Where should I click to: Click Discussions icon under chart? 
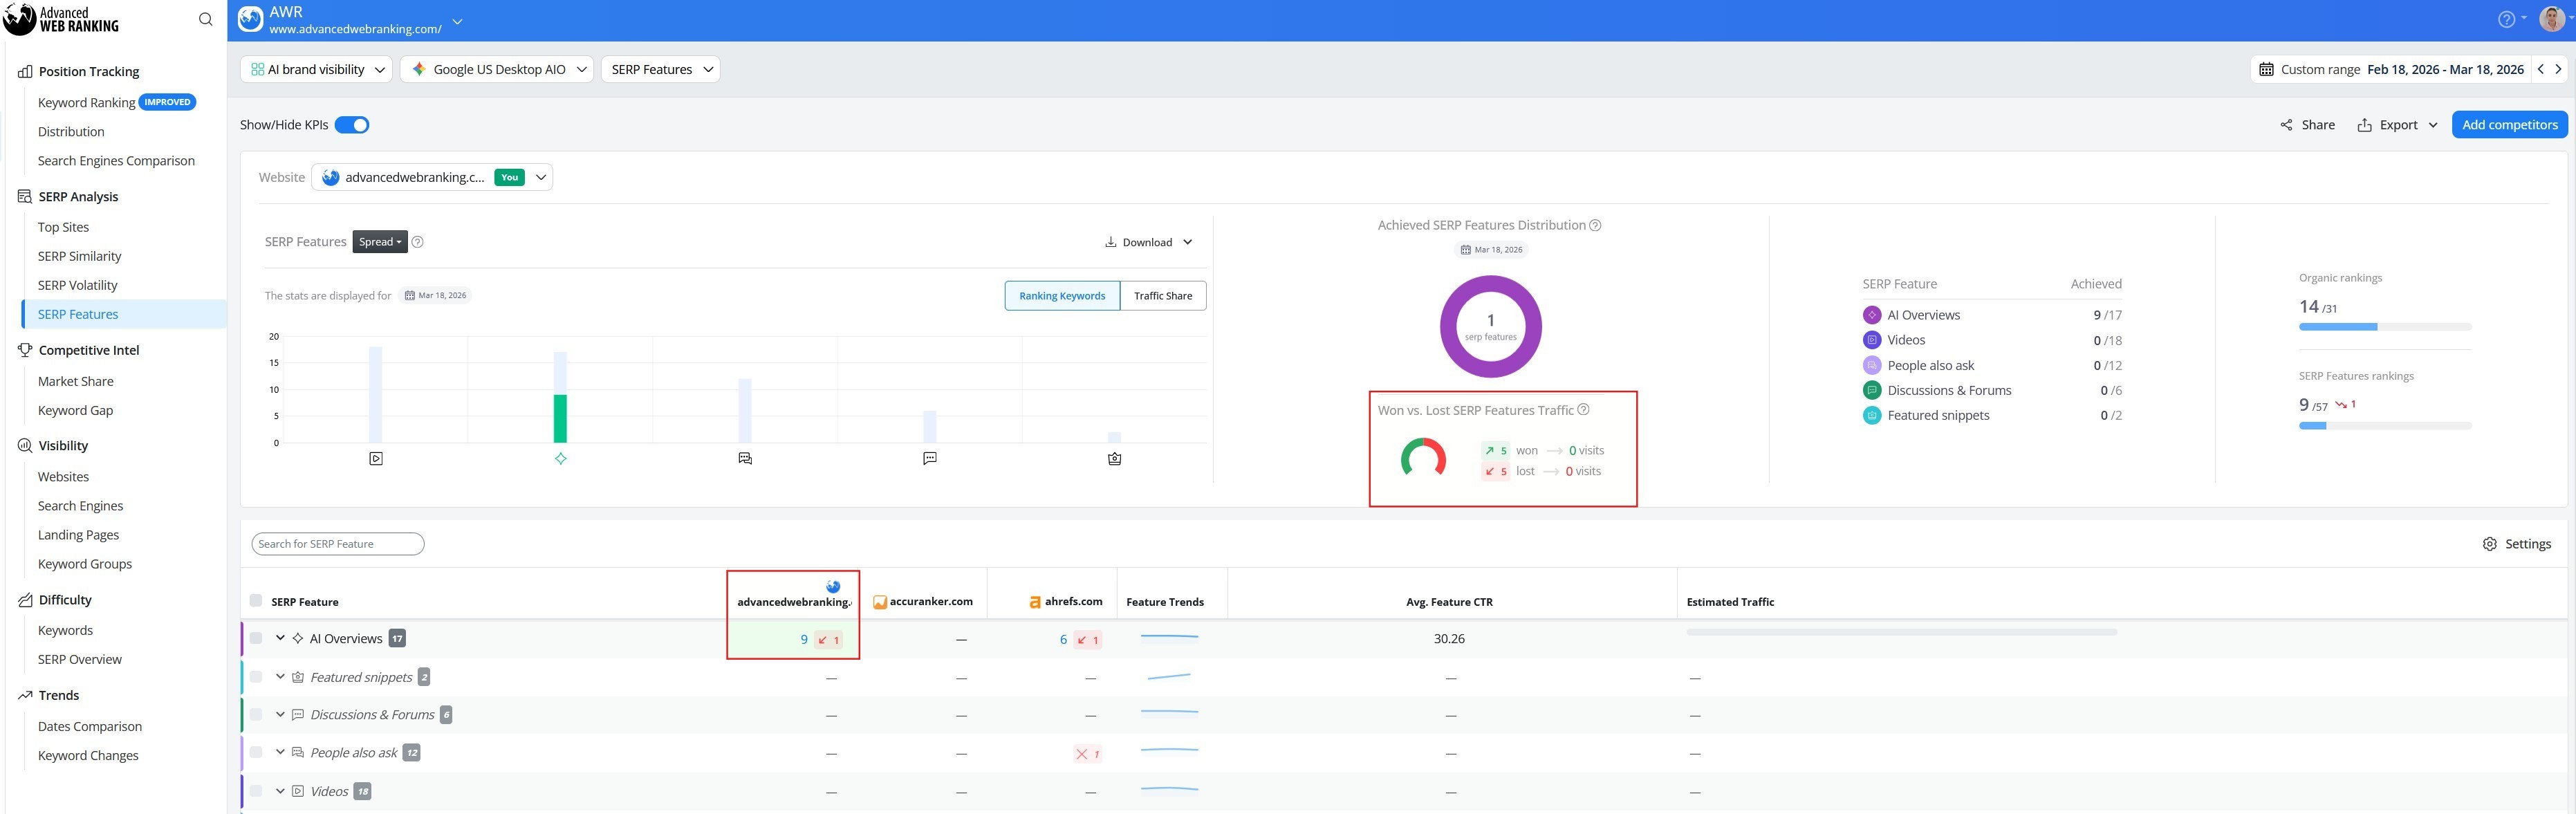point(930,459)
